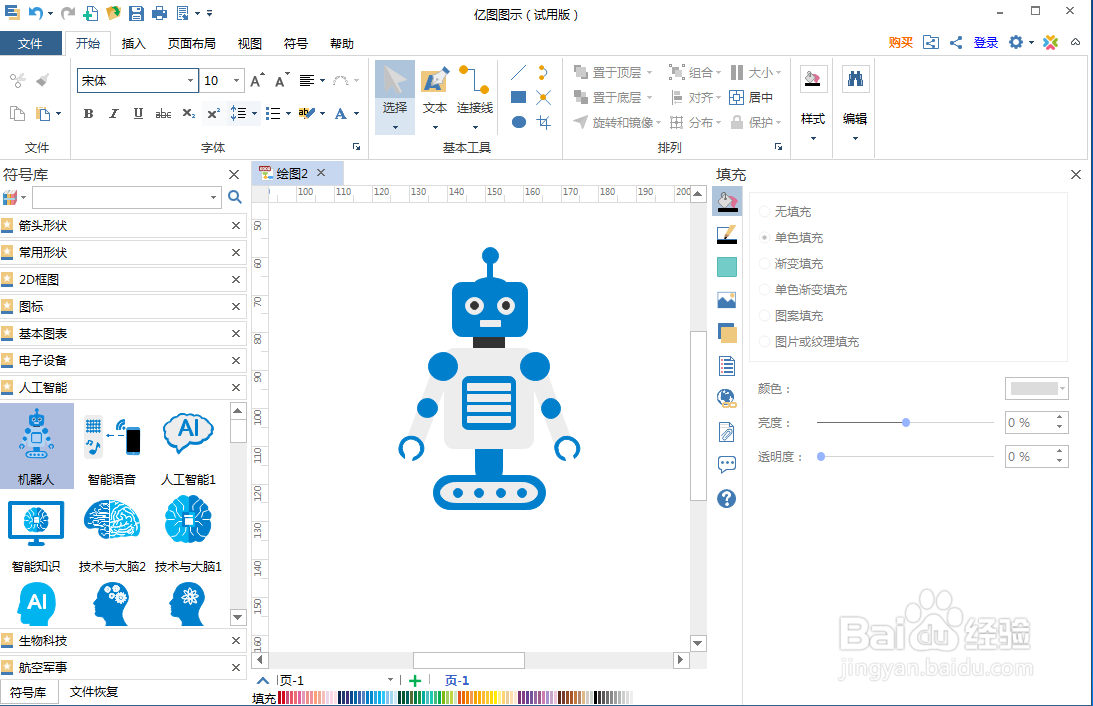
Task: Select the line drawing tool
Action: [x=519, y=72]
